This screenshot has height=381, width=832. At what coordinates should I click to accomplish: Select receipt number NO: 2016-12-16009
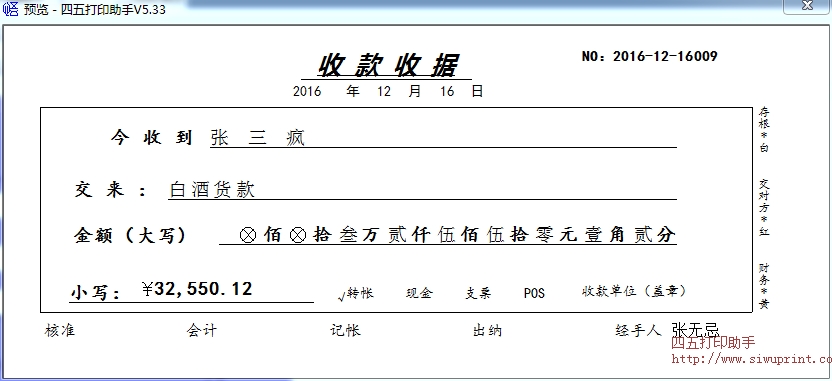pyautogui.click(x=649, y=56)
